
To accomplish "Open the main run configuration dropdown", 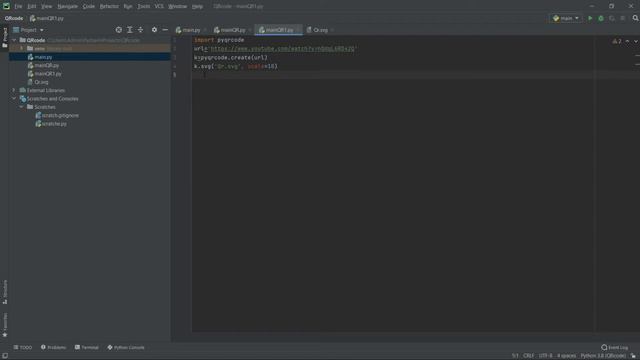I will (566, 18).
